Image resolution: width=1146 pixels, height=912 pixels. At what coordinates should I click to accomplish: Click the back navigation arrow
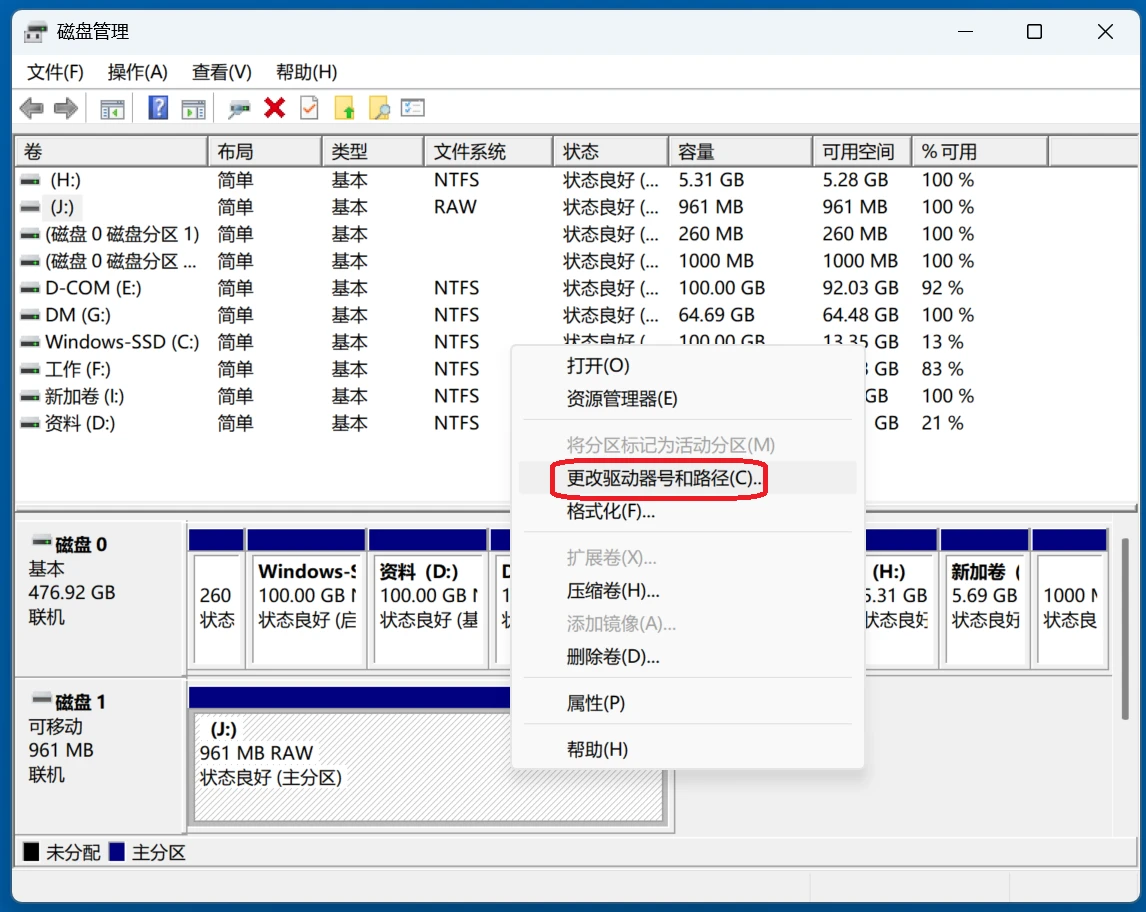pyautogui.click(x=31, y=108)
